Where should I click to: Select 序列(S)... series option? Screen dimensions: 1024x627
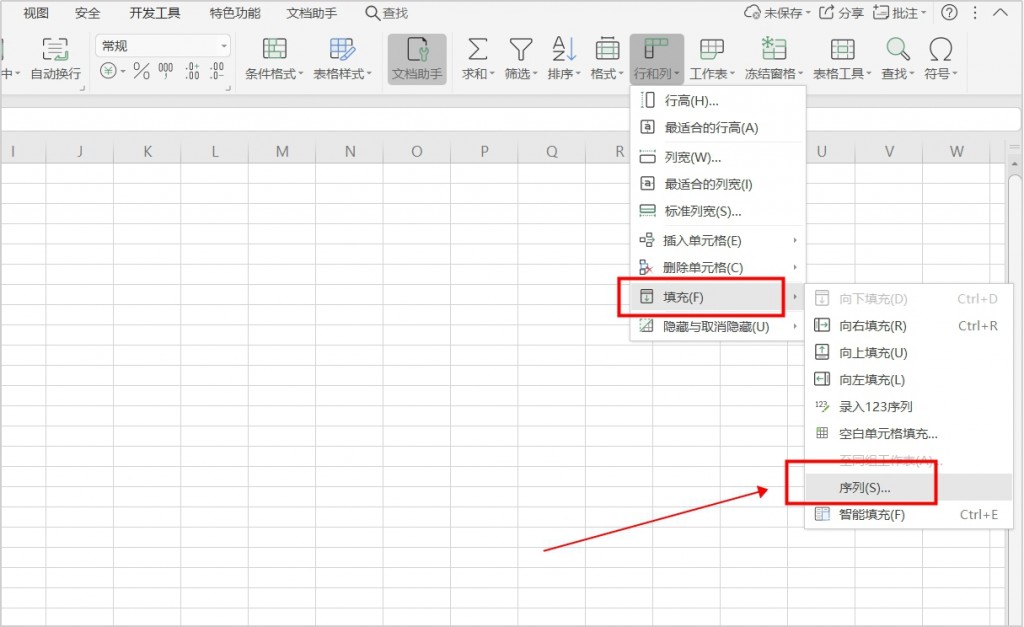click(908, 487)
